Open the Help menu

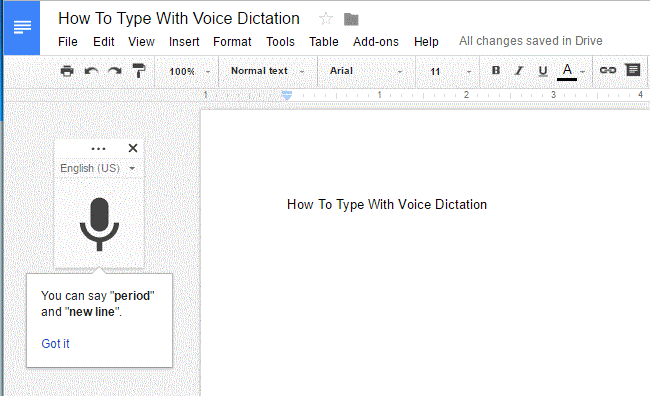point(426,42)
